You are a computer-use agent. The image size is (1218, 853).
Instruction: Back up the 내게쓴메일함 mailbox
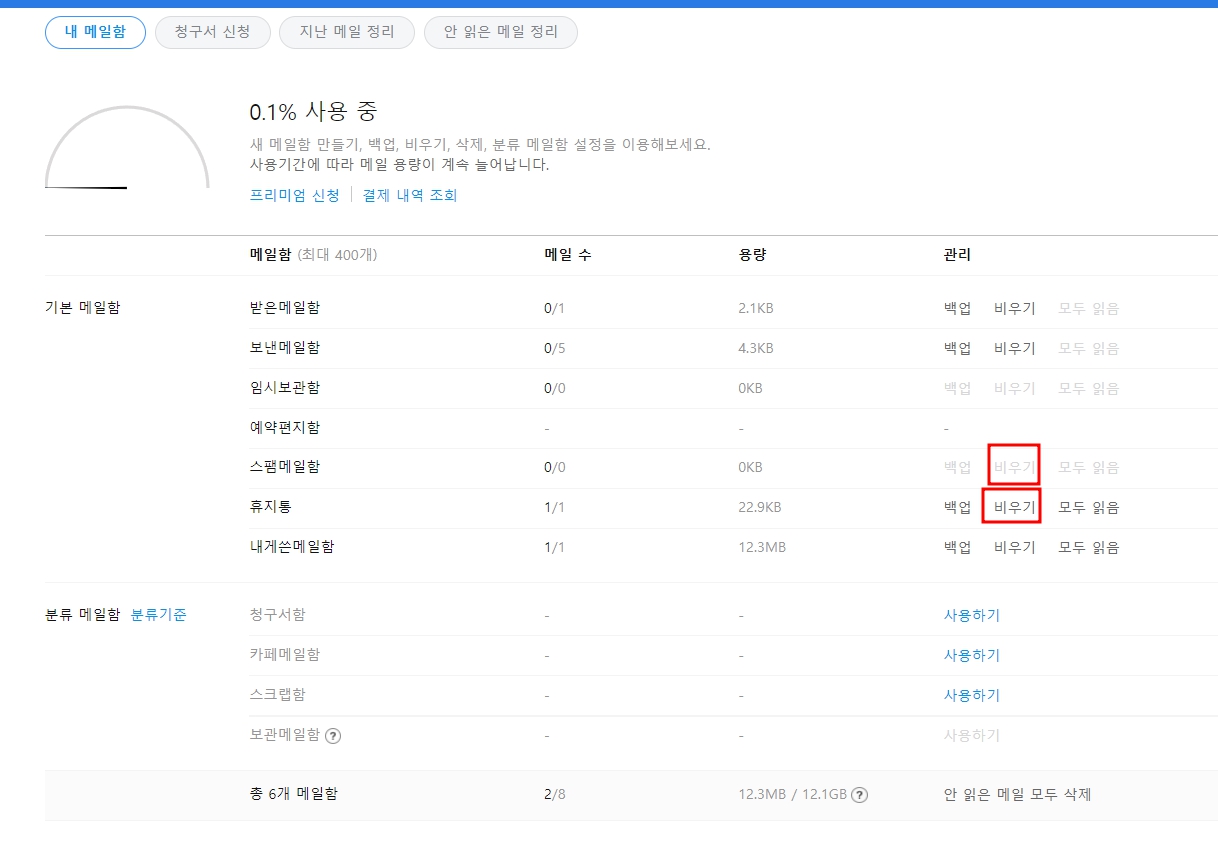pos(956,547)
